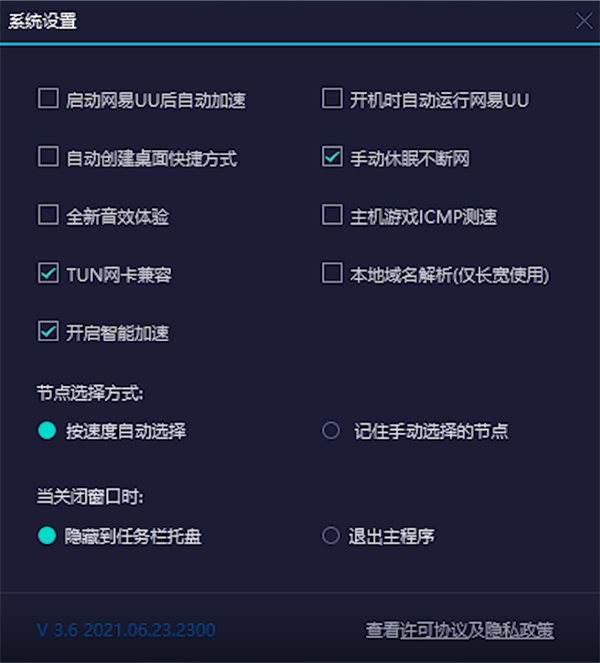Close the 系统设置 dialog with X icon

(584, 21)
